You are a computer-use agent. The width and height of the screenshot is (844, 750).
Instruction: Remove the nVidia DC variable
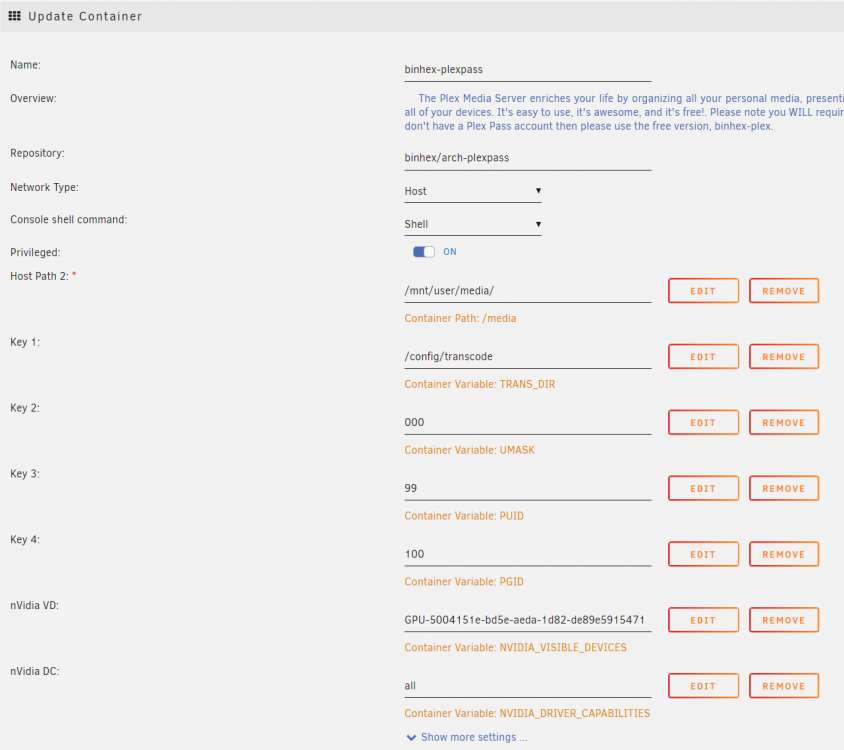(x=784, y=686)
